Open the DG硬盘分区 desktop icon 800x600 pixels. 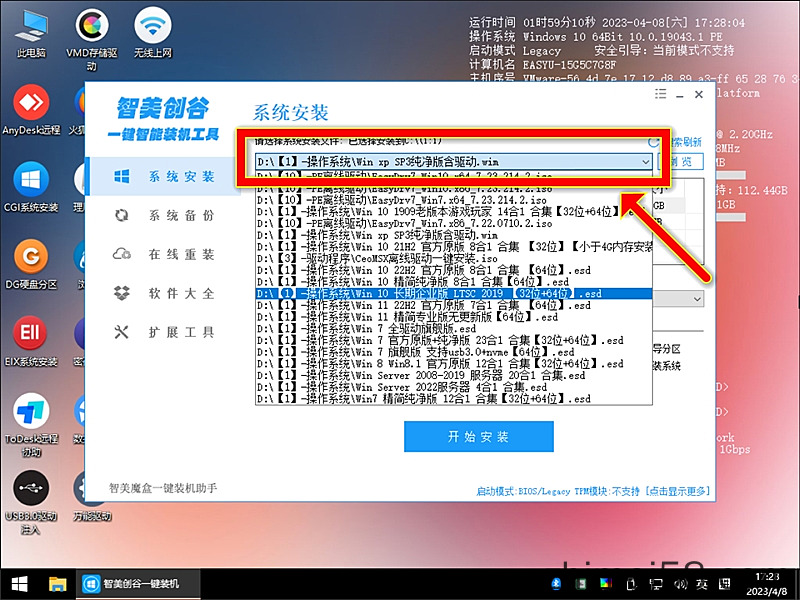pyautogui.click(x=31, y=264)
